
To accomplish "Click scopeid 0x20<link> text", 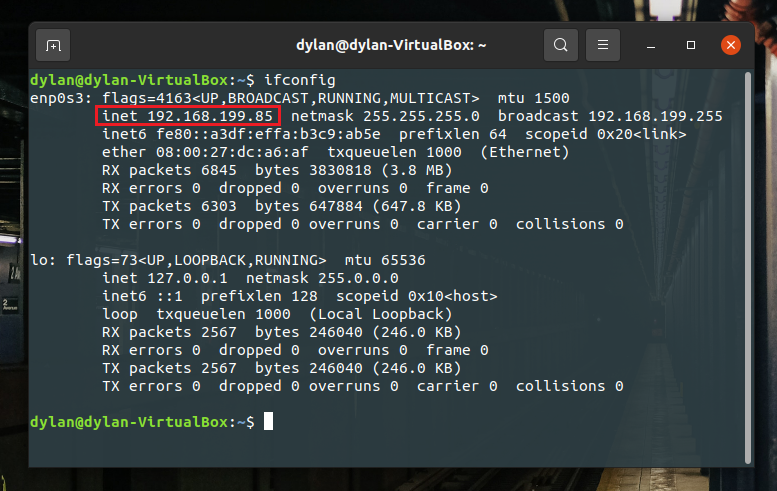I will 606,134.
